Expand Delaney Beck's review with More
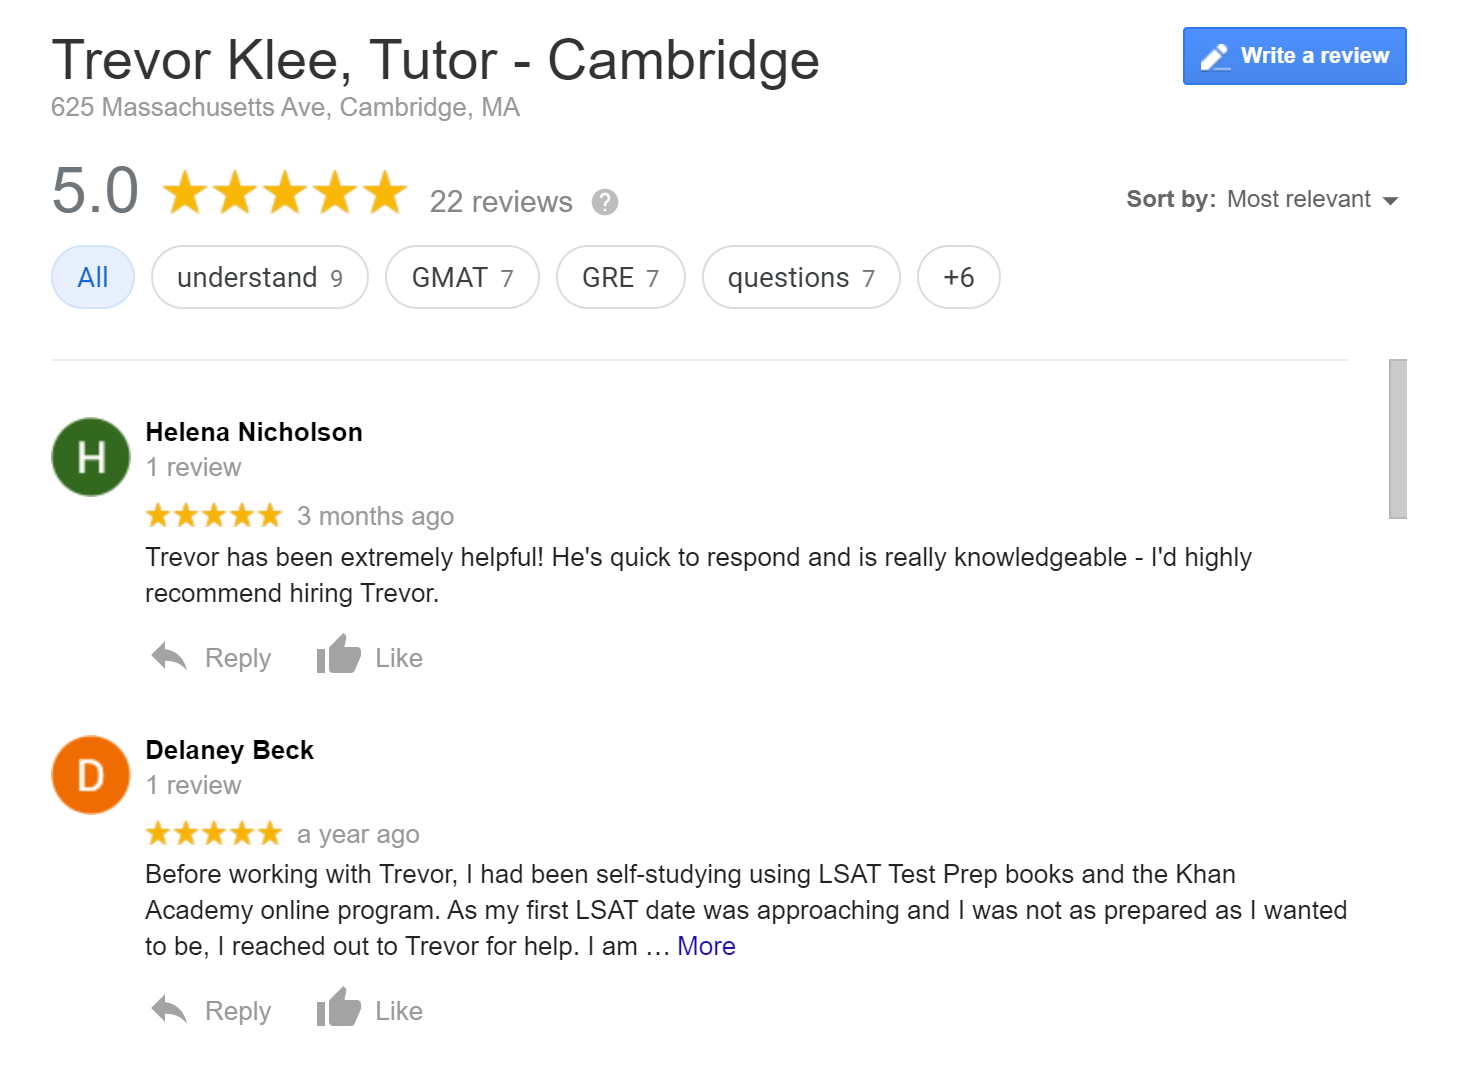The height and width of the screenshot is (1074, 1458). pyautogui.click(x=706, y=946)
